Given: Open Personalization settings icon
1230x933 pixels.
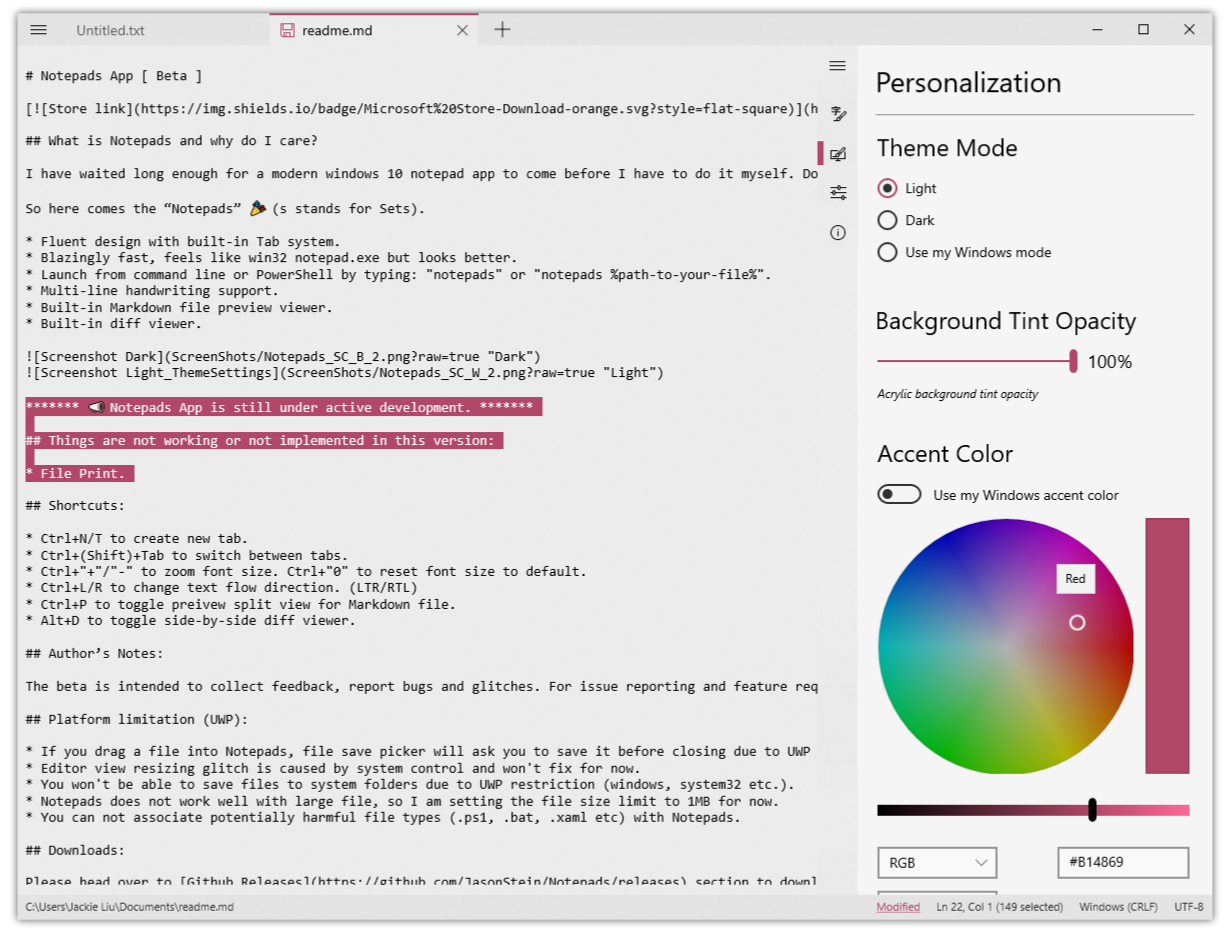Looking at the screenshot, I should pyautogui.click(x=838, y=154).
